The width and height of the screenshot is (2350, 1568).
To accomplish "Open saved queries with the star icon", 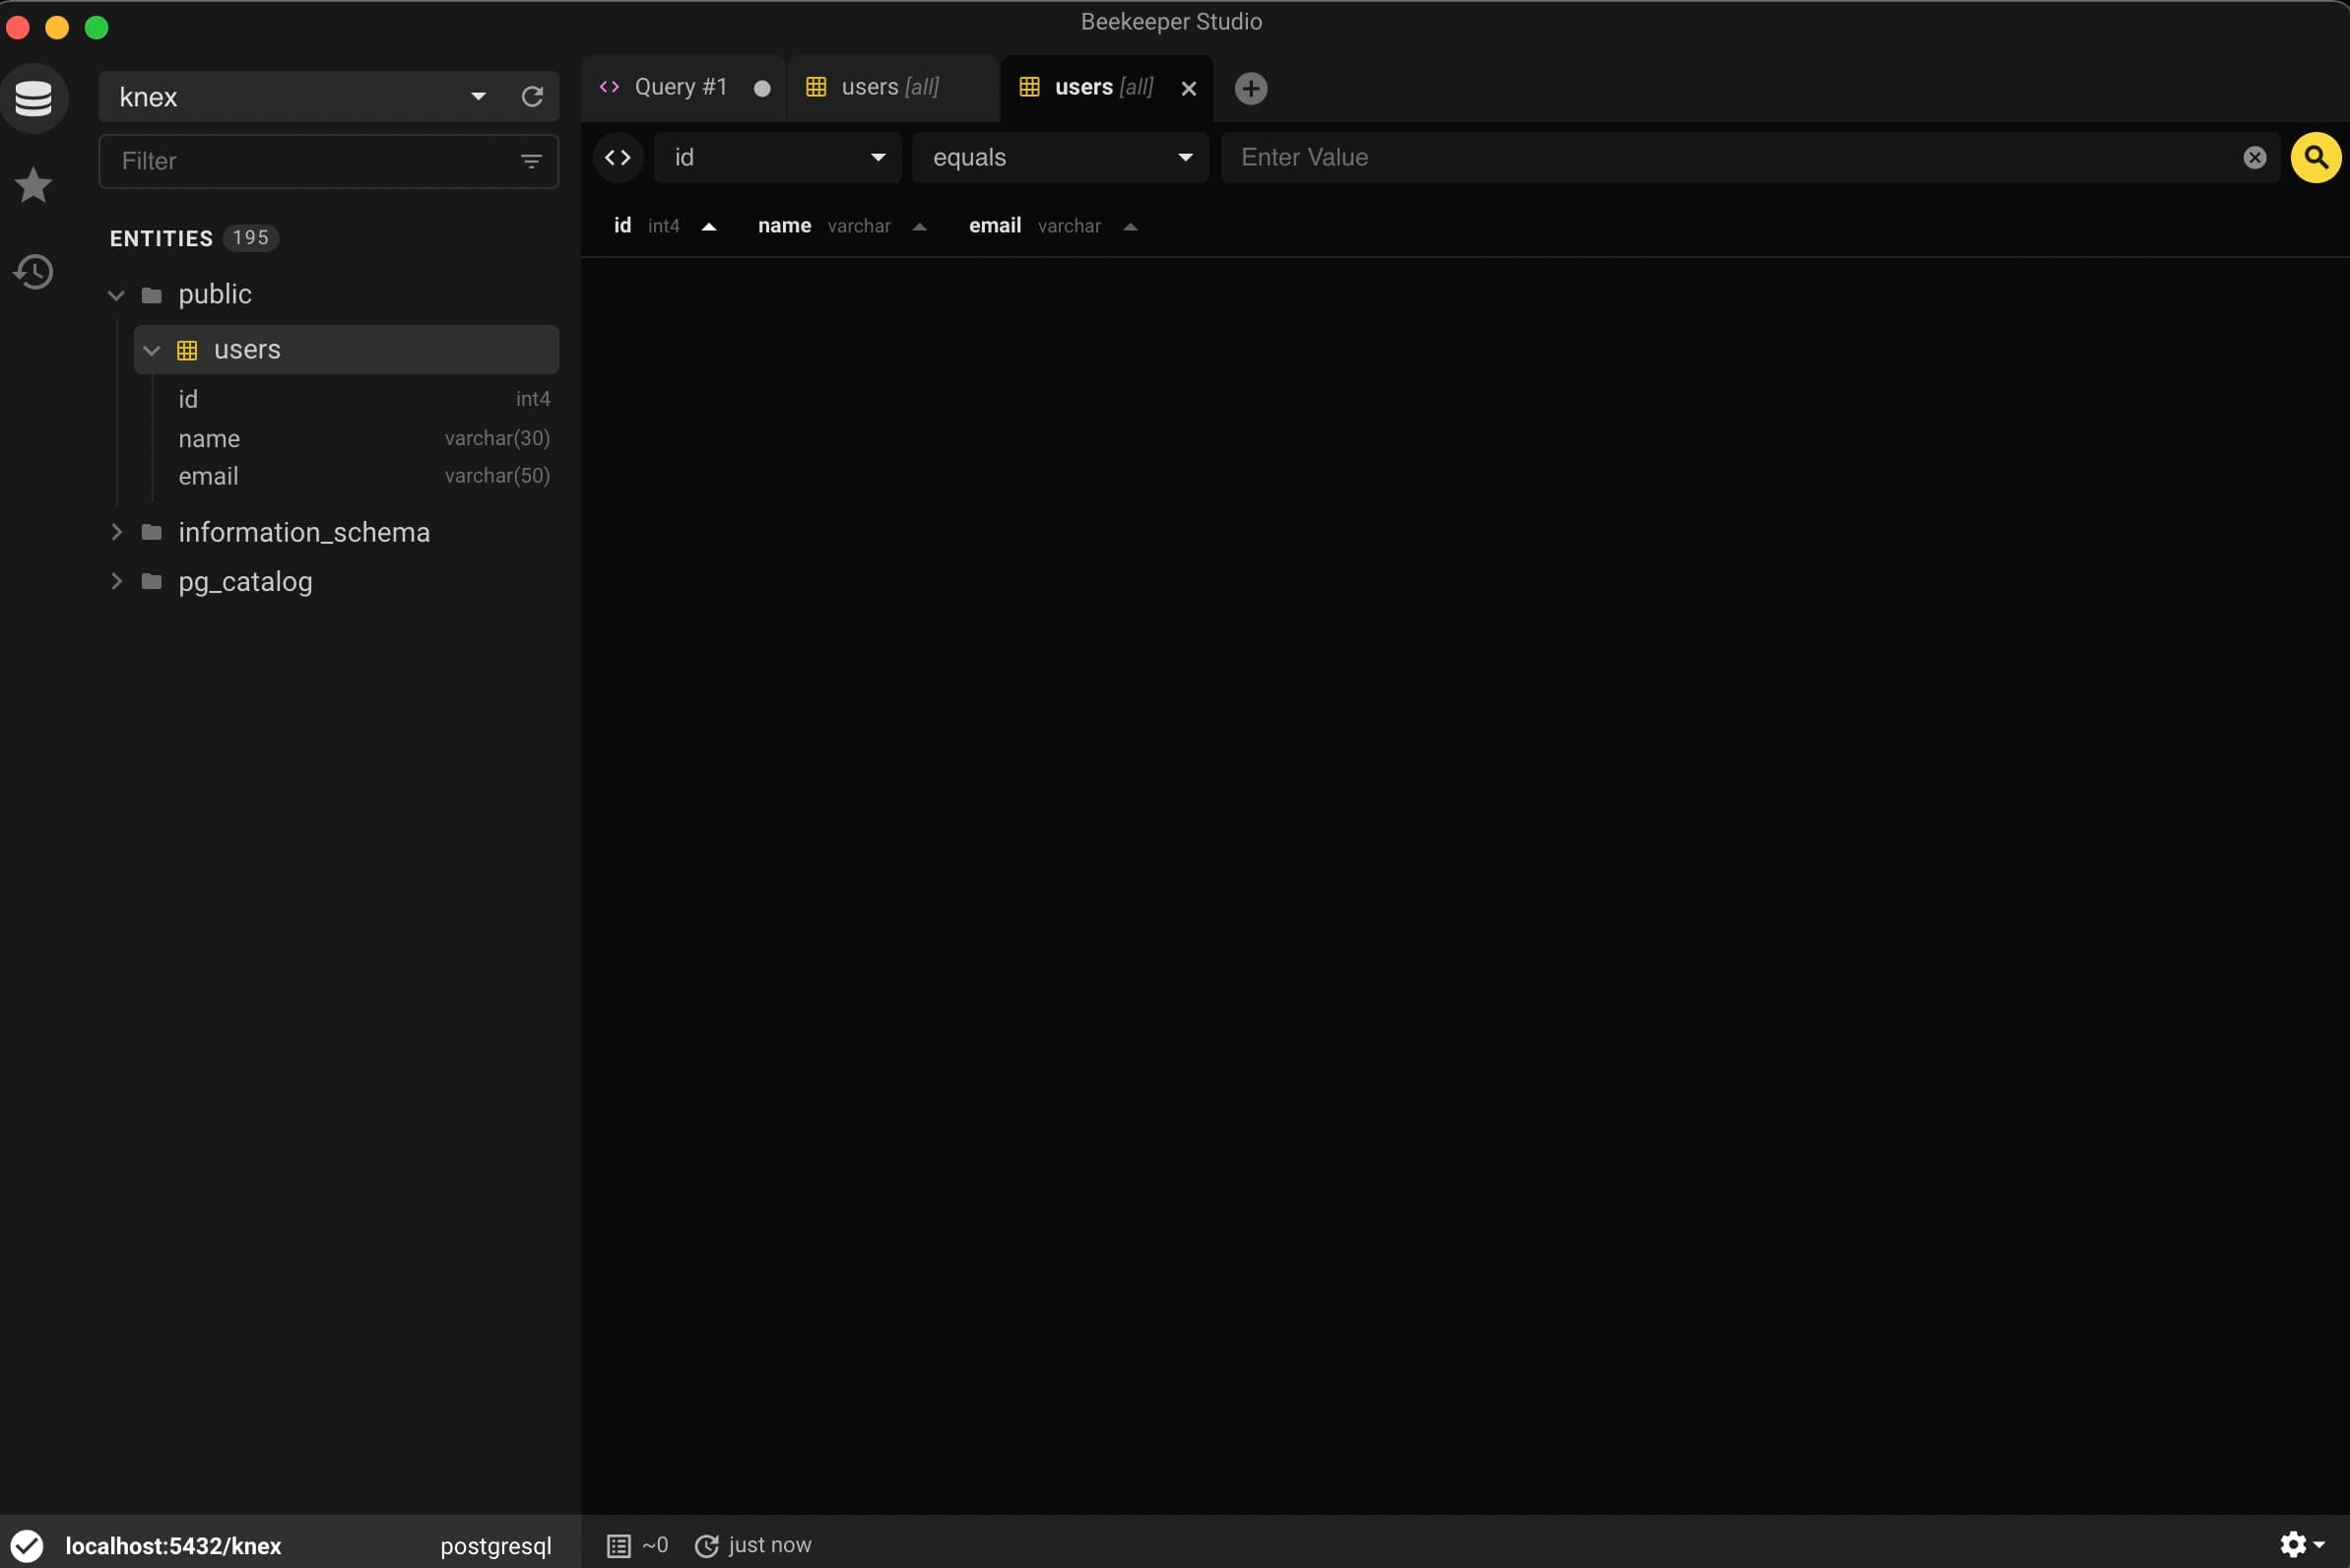I will coord(33,184).
